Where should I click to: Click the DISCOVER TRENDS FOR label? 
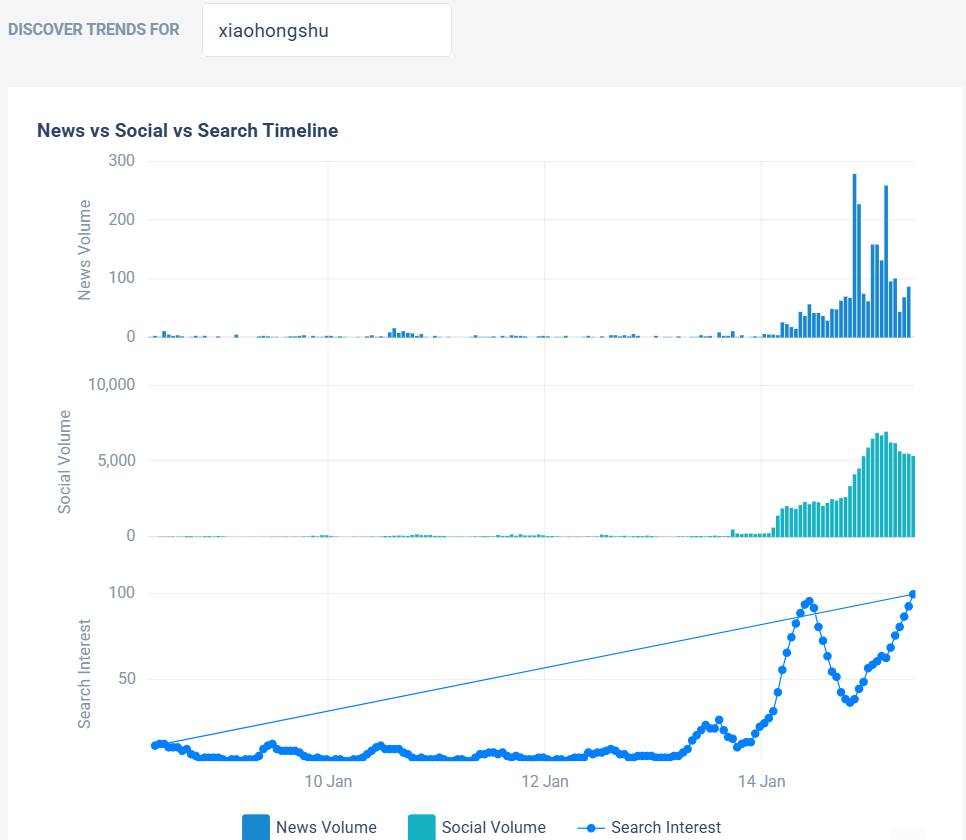point(94,30)
